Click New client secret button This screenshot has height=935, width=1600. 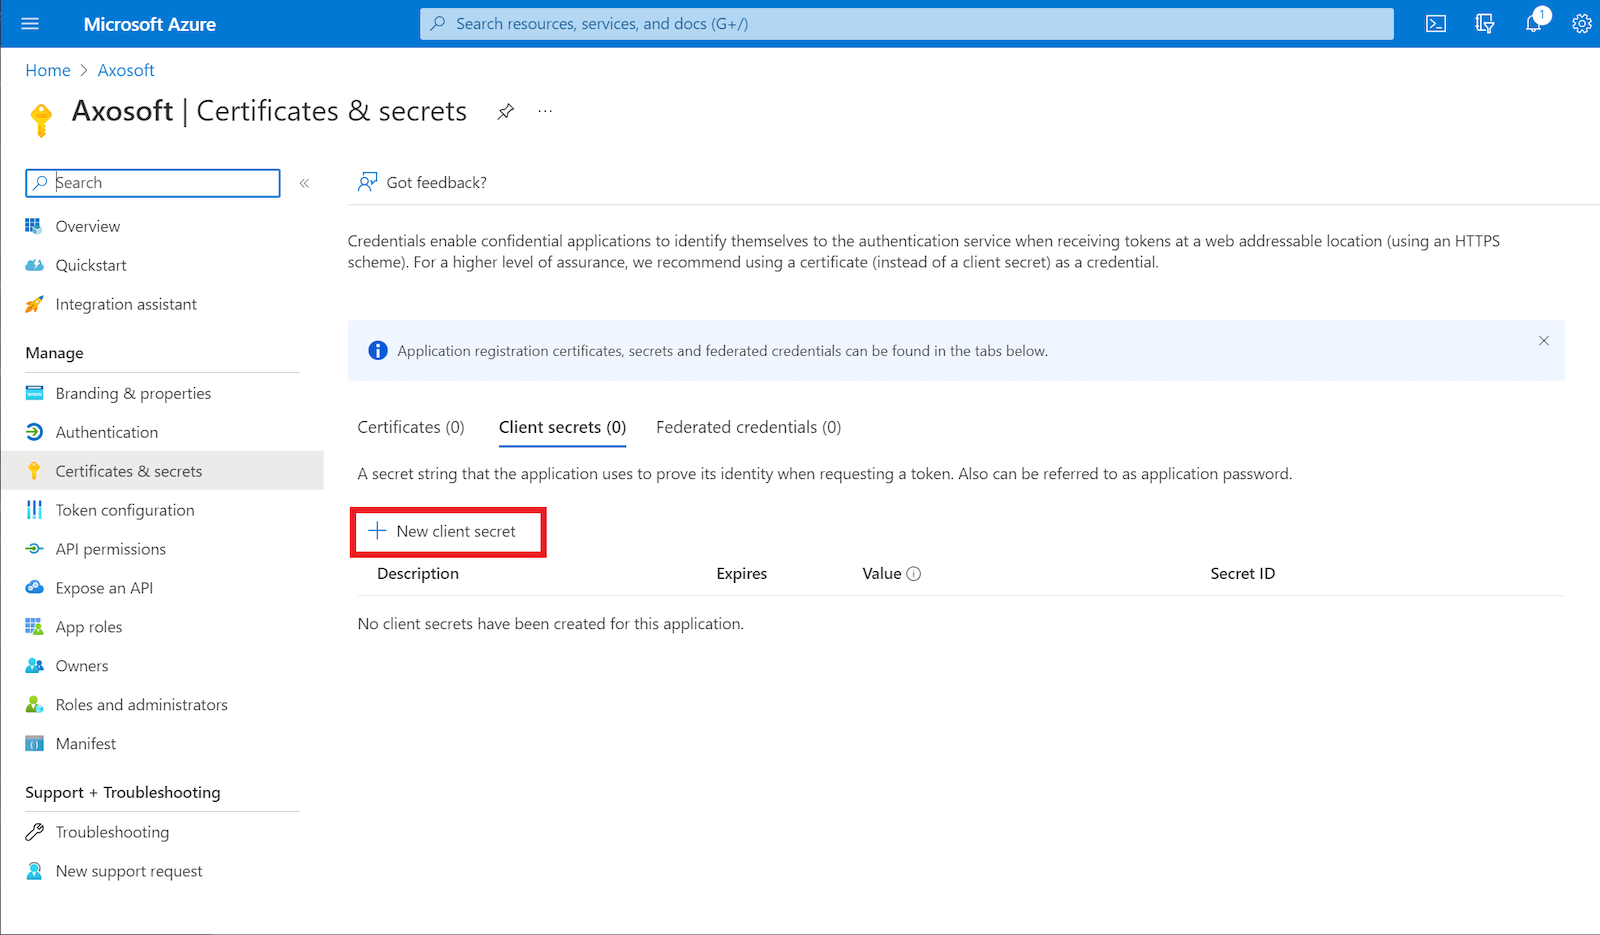pyautogui.click(x=443, y=531)
